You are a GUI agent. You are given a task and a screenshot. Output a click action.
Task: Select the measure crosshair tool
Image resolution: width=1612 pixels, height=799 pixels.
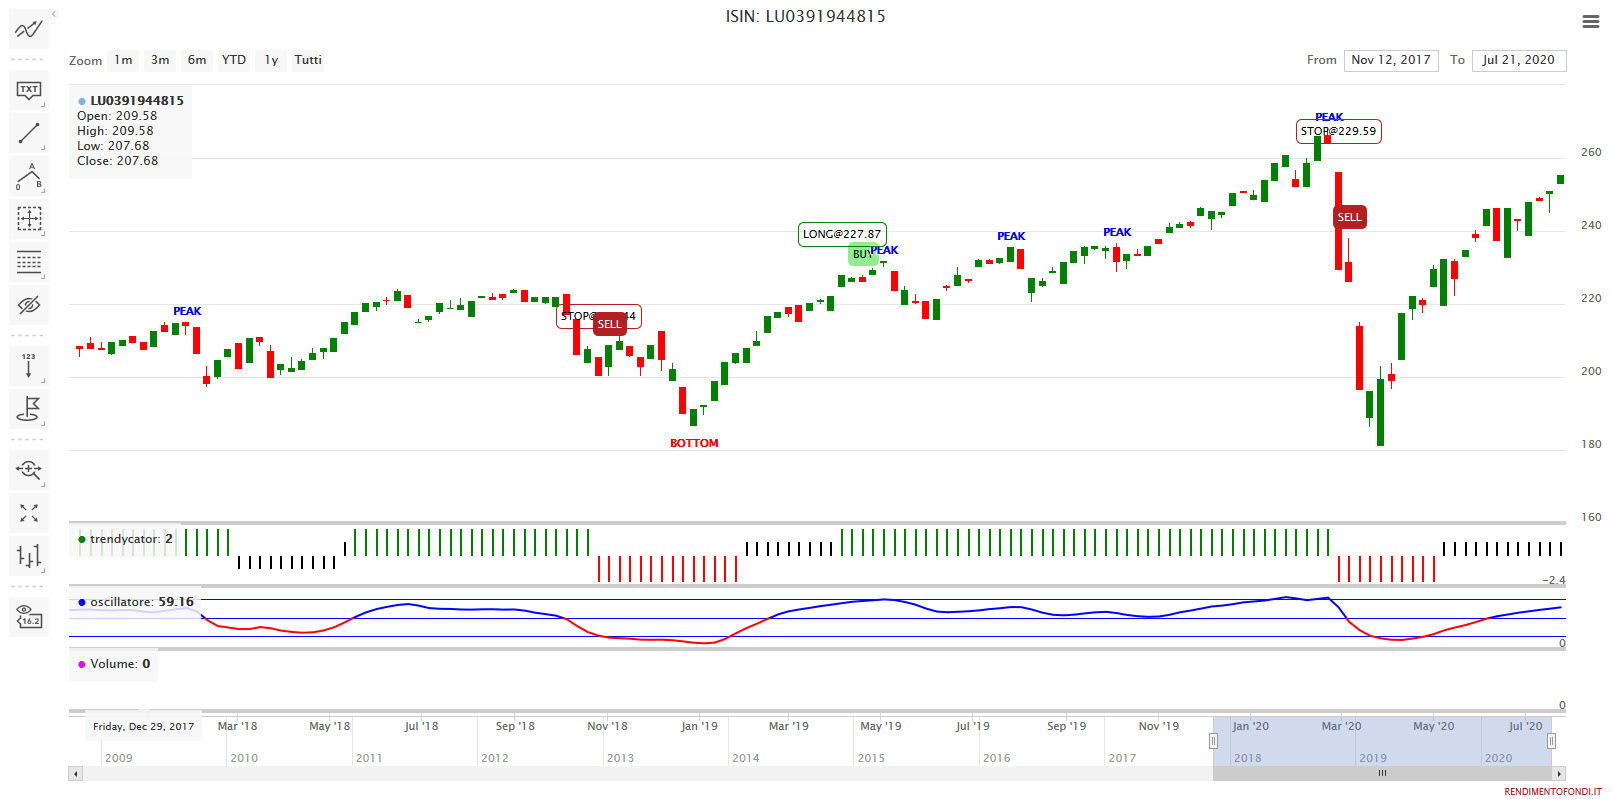point(28,219)
